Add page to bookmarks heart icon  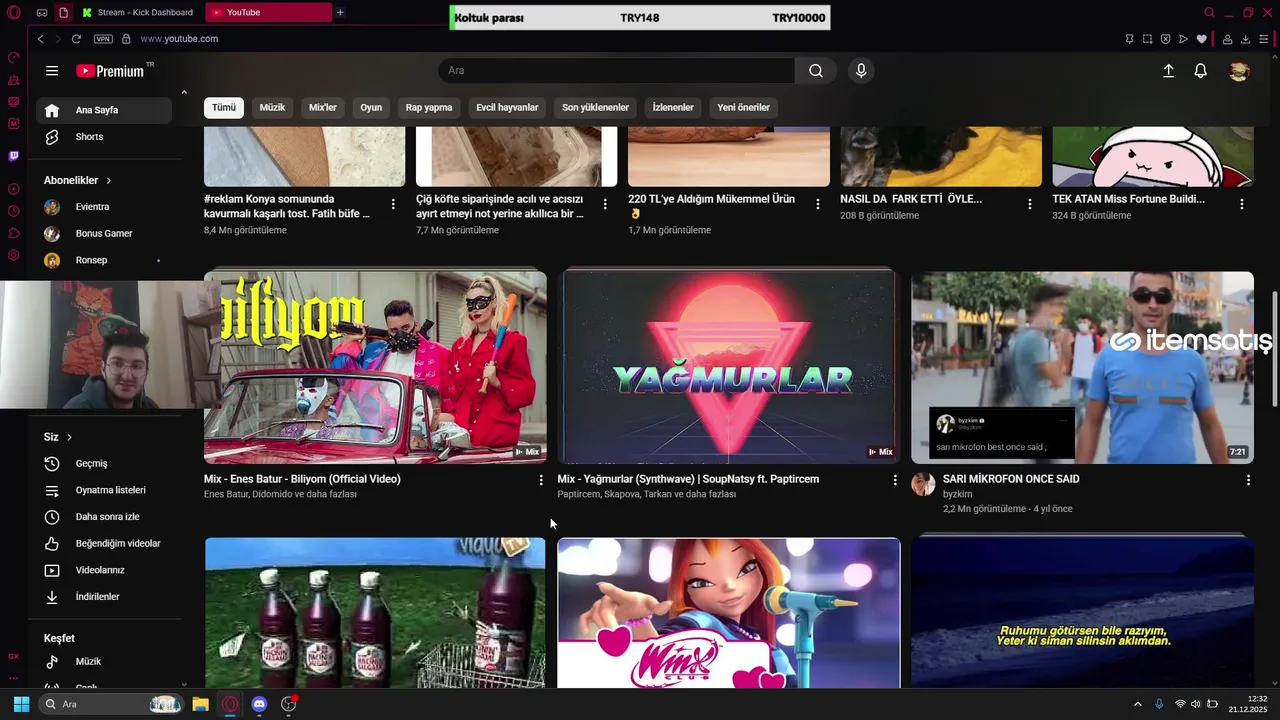[1201, 39]
